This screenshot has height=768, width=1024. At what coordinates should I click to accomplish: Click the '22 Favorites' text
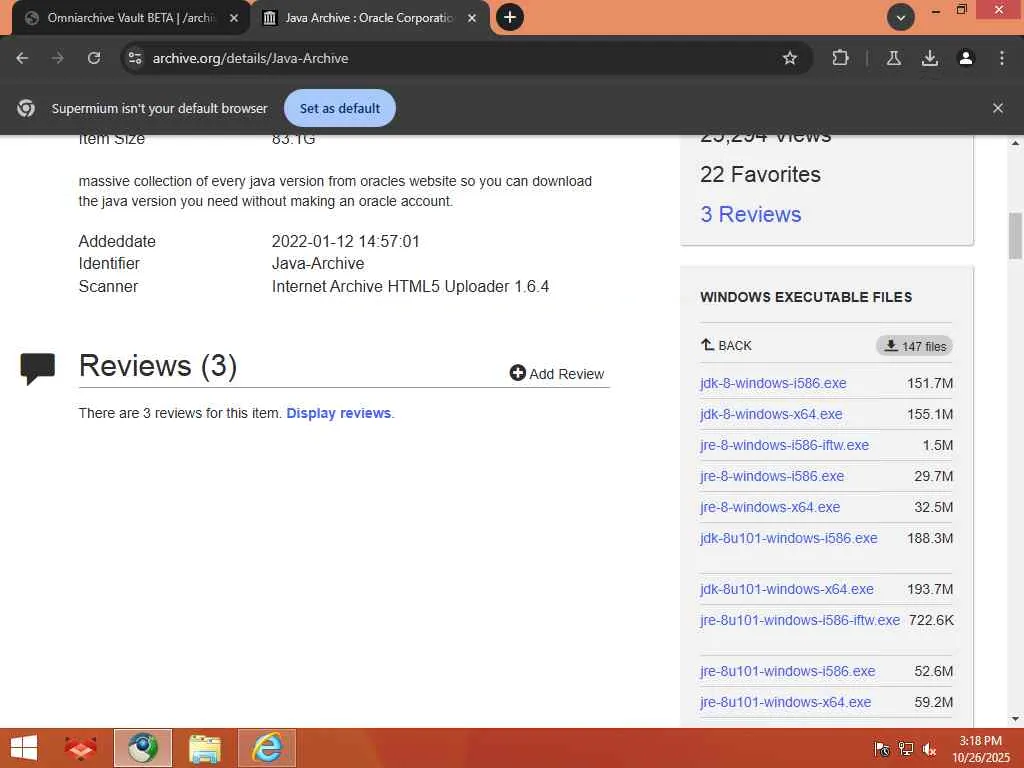(x=760, y=174)
